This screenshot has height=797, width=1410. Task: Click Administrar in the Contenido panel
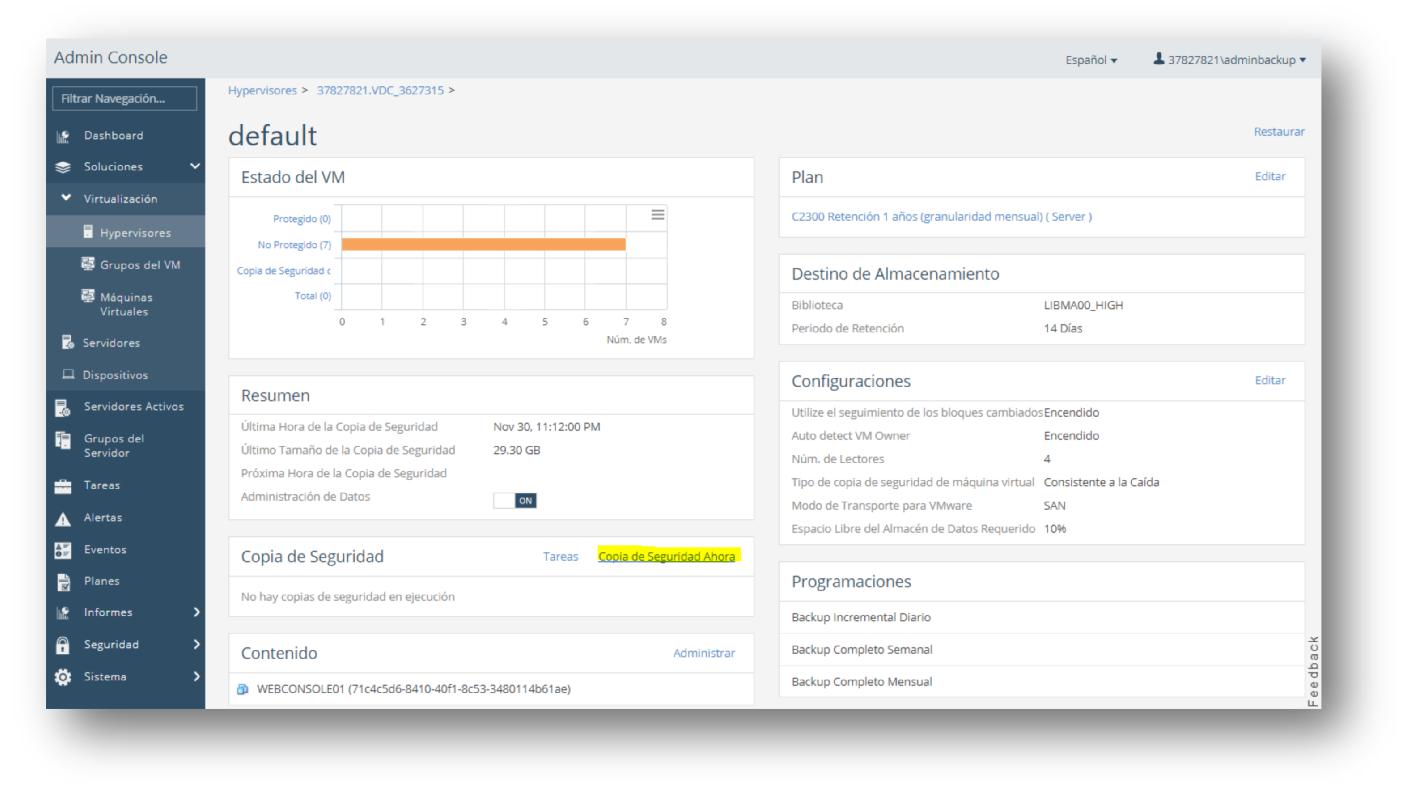pyautogui.click(x=705, y=653)
